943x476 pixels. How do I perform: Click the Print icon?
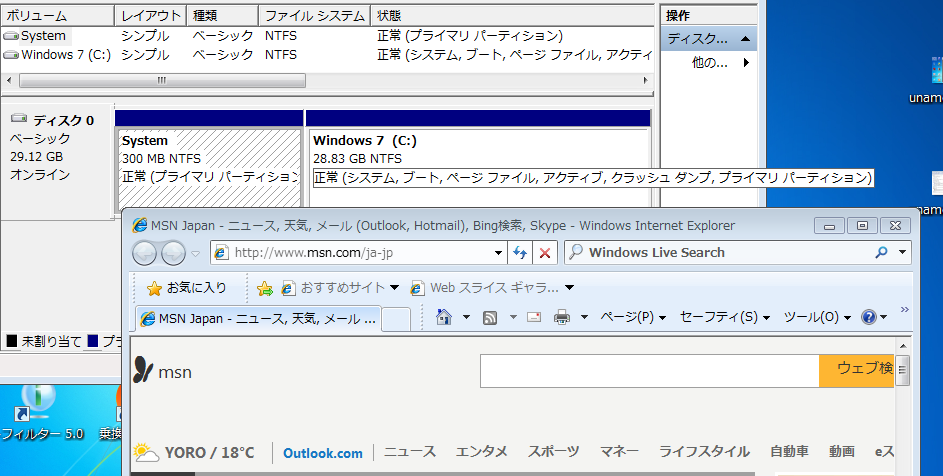562,317
